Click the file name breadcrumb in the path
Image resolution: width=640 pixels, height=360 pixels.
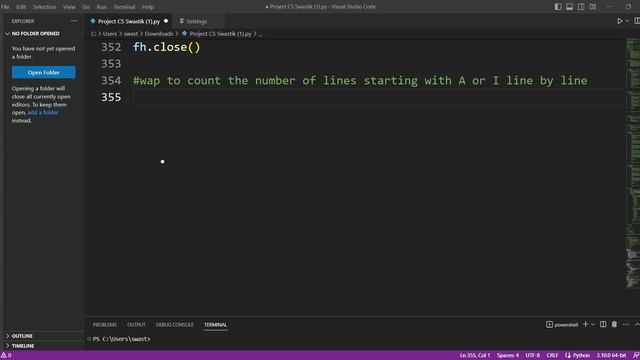(220, 34)
